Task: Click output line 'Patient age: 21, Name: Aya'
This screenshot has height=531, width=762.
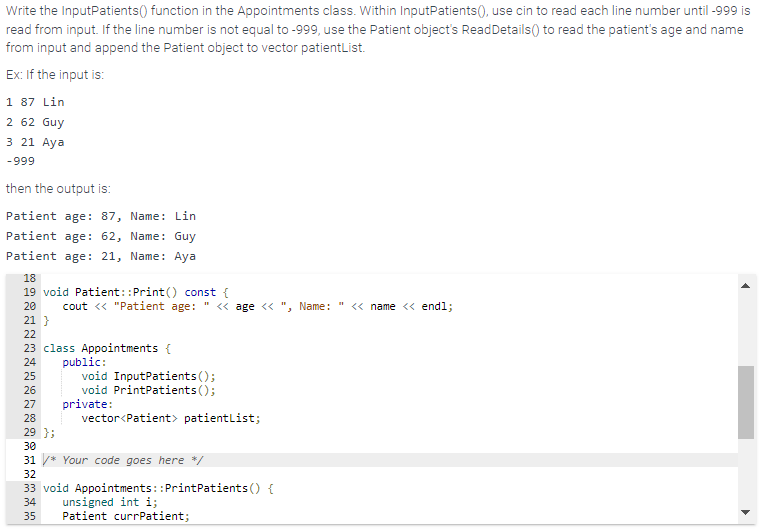Action: point(101,257)
